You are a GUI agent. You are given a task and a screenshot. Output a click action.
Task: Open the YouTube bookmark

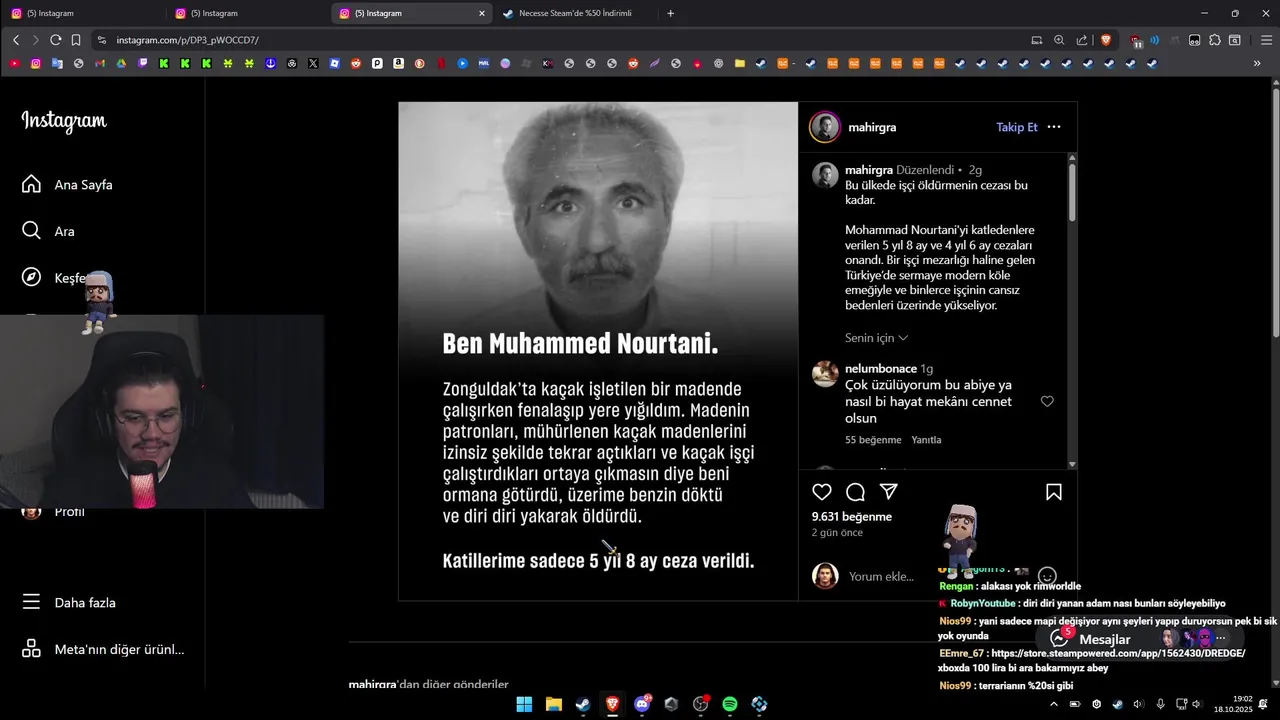click(x=14, y=63)
